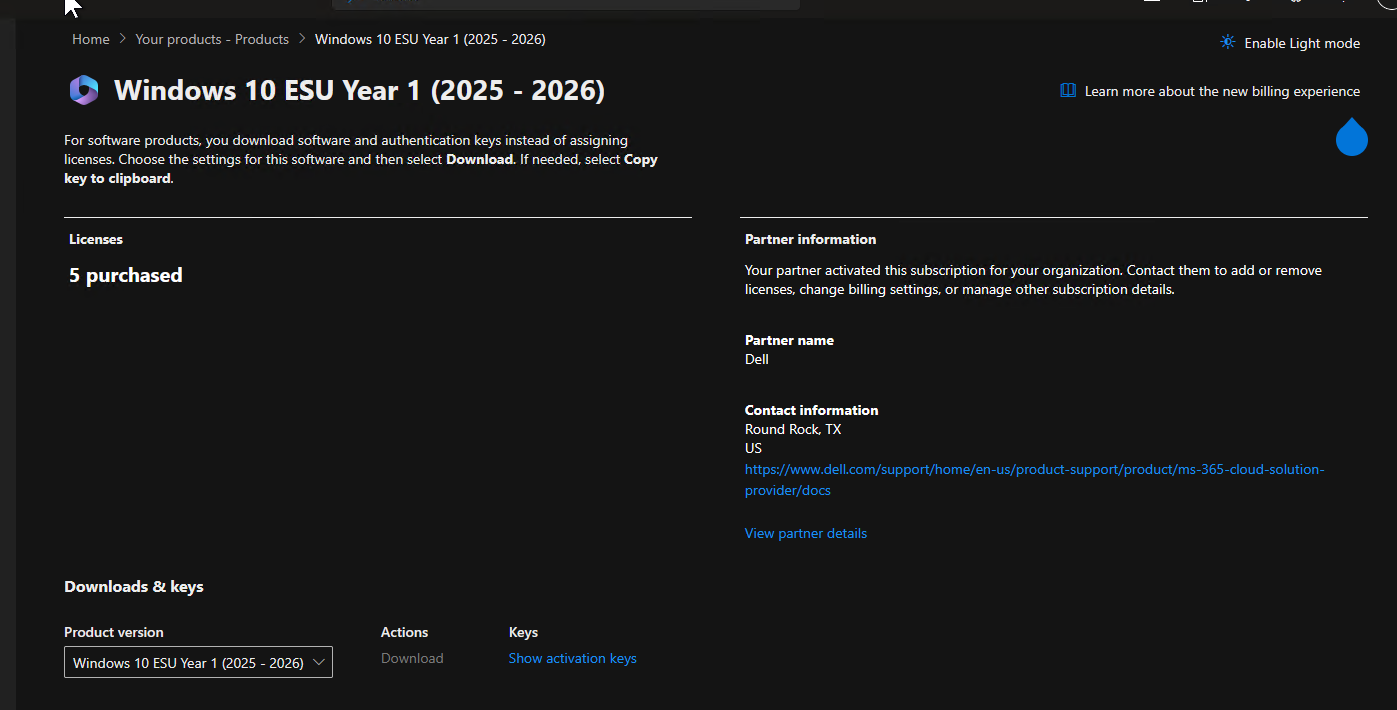The image size is (1397, 710).
Task: Click the Enable Light mode button
Action: point(1290,43)
